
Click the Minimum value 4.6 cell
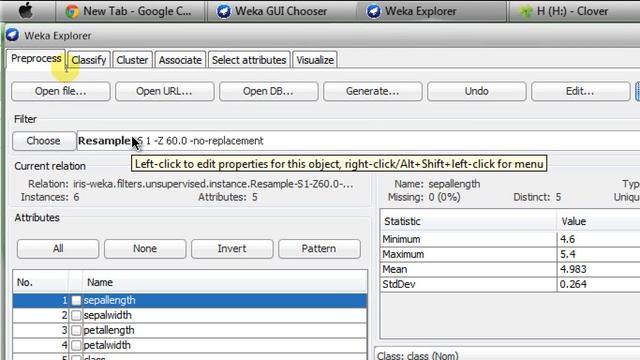(x=599, y=239)
